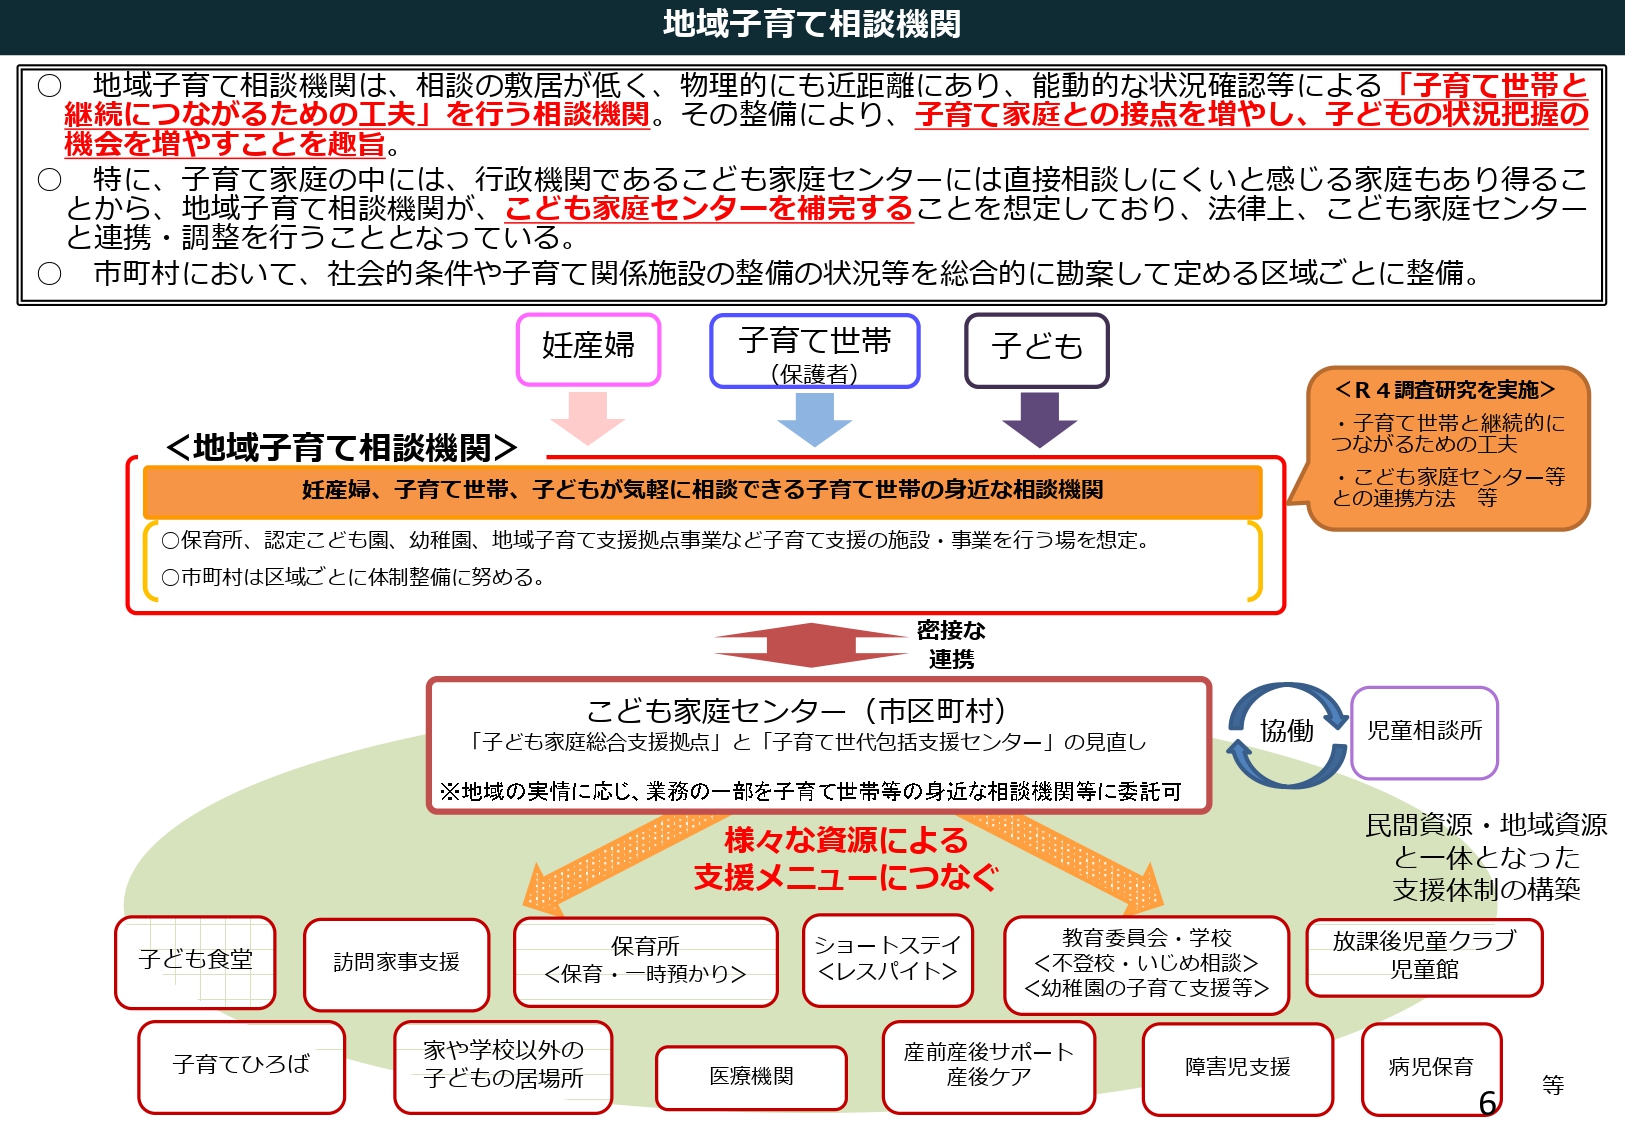Click the 密接な連携 label
1625x1125 pixels.
point(951,645)
